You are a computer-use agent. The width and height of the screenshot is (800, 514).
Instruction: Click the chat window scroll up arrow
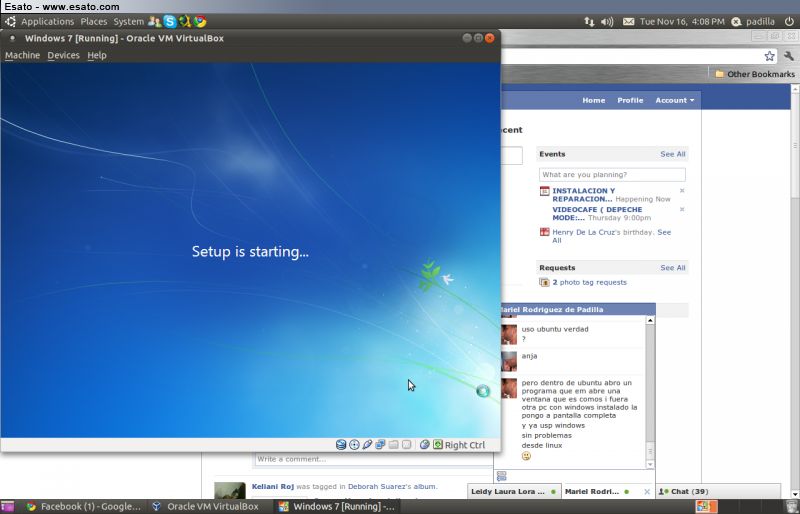click(650, 320)
